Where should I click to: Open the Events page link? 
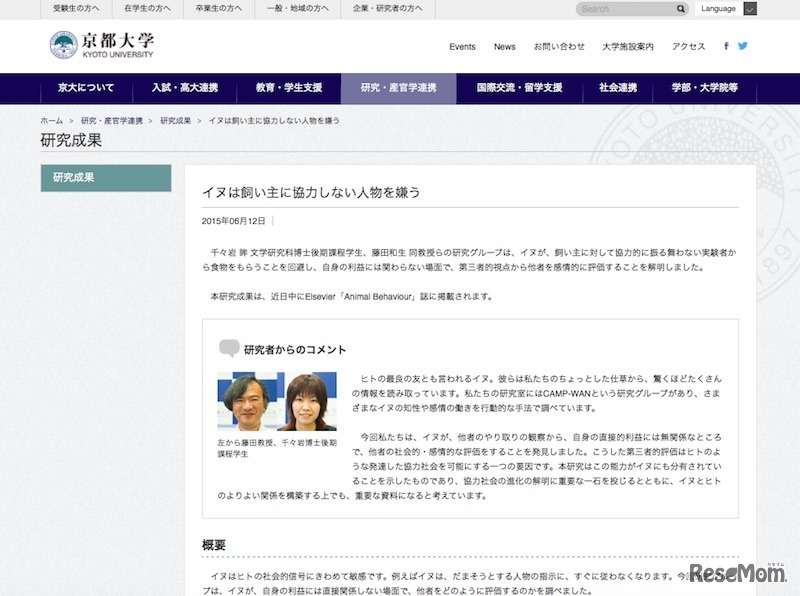(461, 46)
